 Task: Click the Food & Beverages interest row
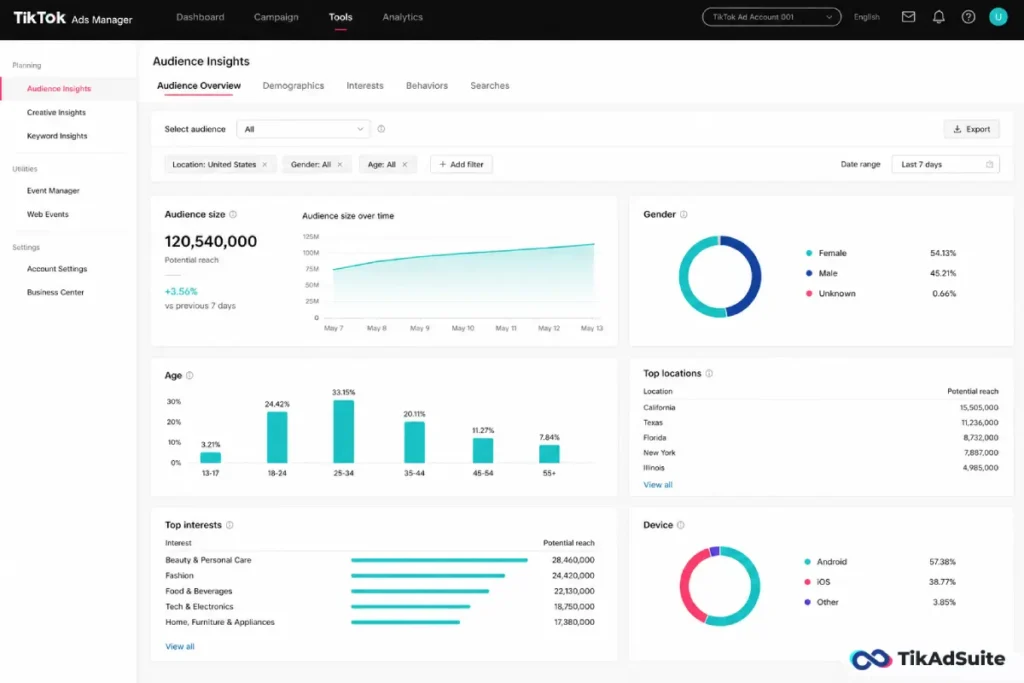pos(379,591)
